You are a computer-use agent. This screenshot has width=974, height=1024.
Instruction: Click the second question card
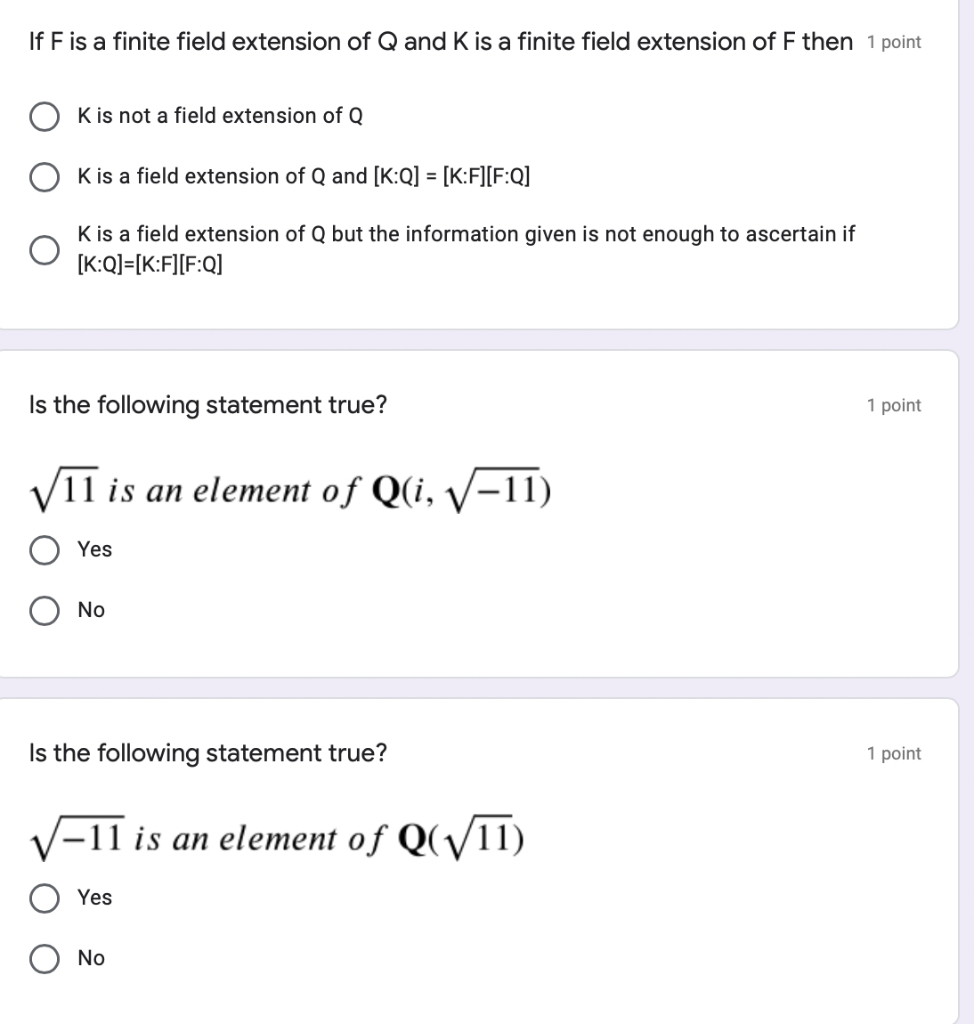click(x=480, y=510)
